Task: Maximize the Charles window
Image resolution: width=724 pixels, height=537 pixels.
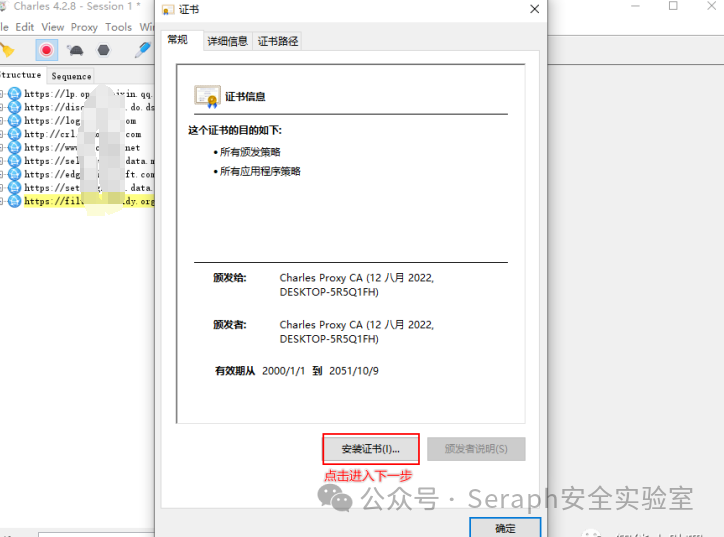Action: click(x=673, y=6)
